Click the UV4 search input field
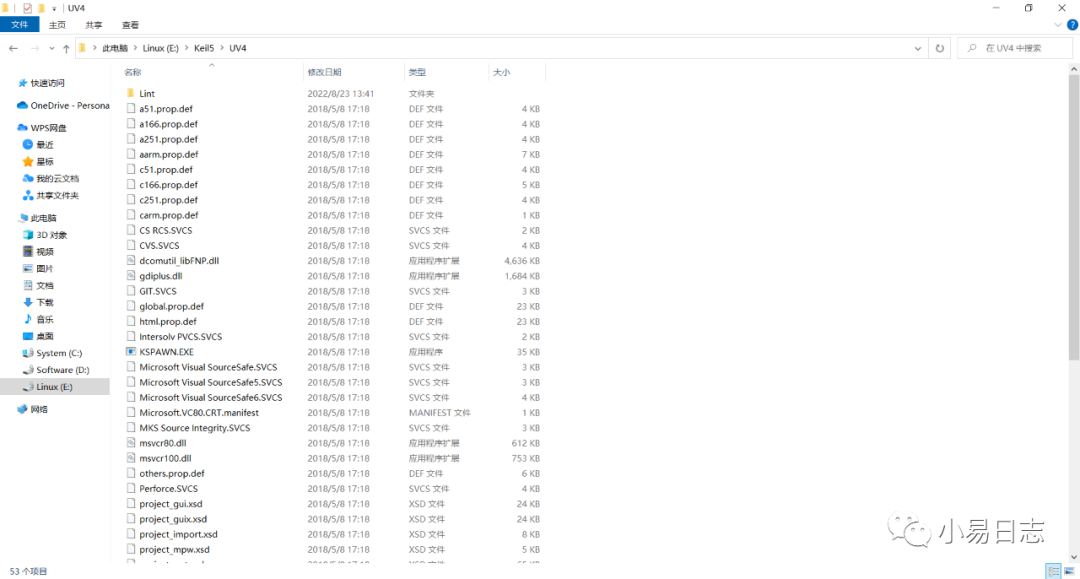The height and width of the screenshot is (579, 1080). pyautogui.click(x=1015, y=48)
